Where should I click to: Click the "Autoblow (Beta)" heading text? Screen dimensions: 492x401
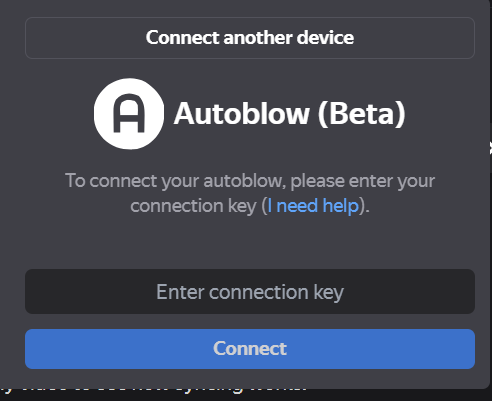(290, 114)
